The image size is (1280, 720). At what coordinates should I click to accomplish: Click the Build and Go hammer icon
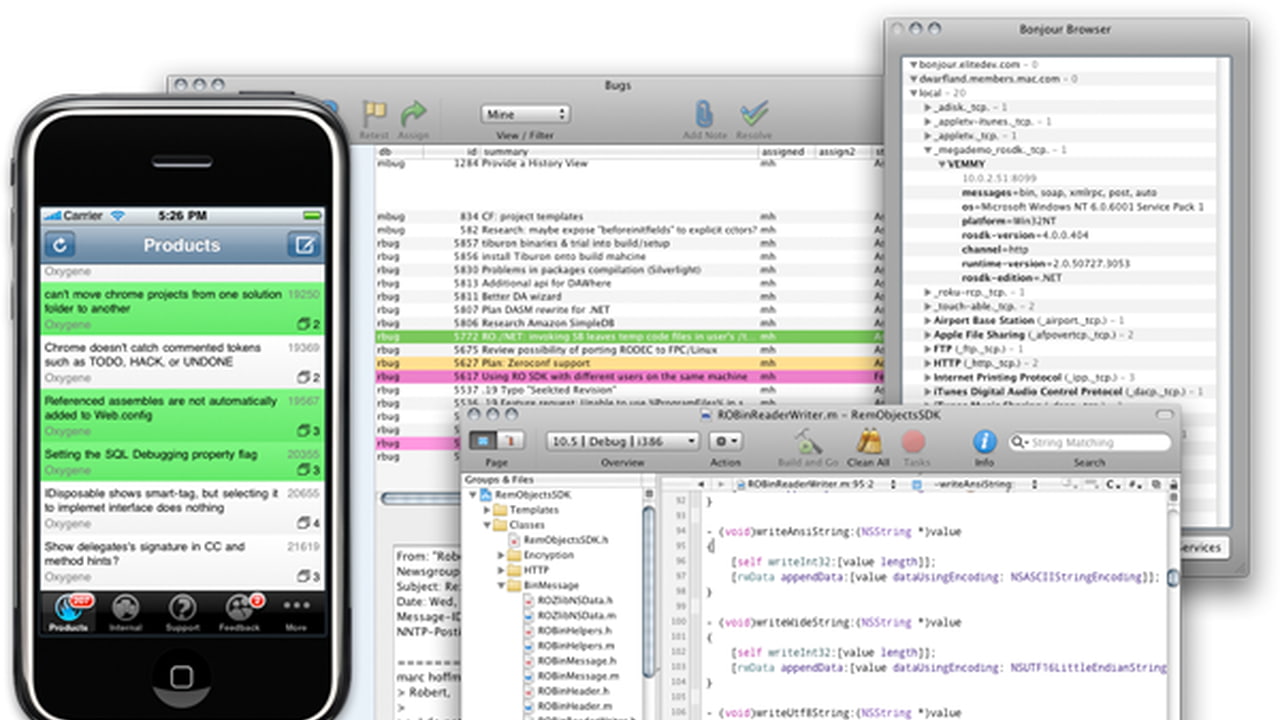[x=806, y=441]
